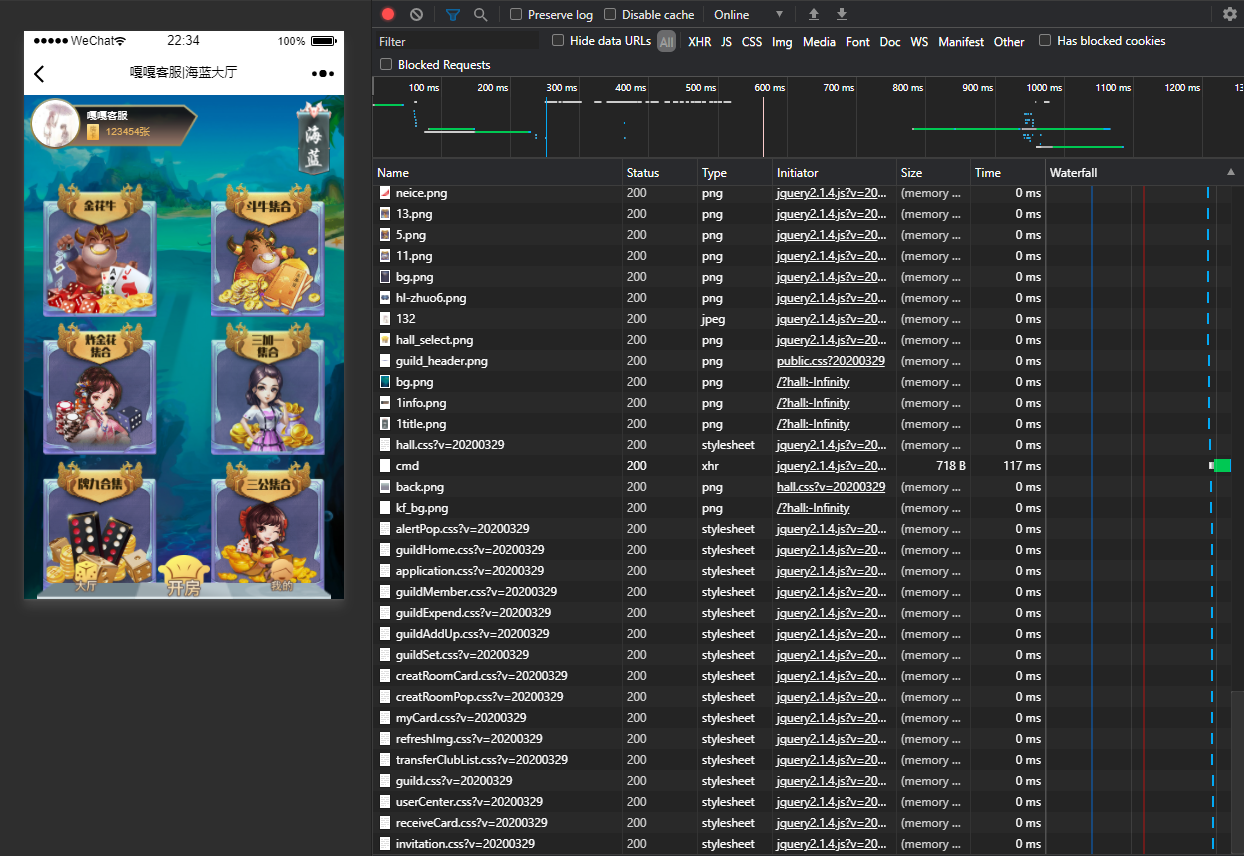Image resolution: width=1244 pixels, height=856 pixels.
Task: Click into the Filter text field
Action: [x=458, y=41]
